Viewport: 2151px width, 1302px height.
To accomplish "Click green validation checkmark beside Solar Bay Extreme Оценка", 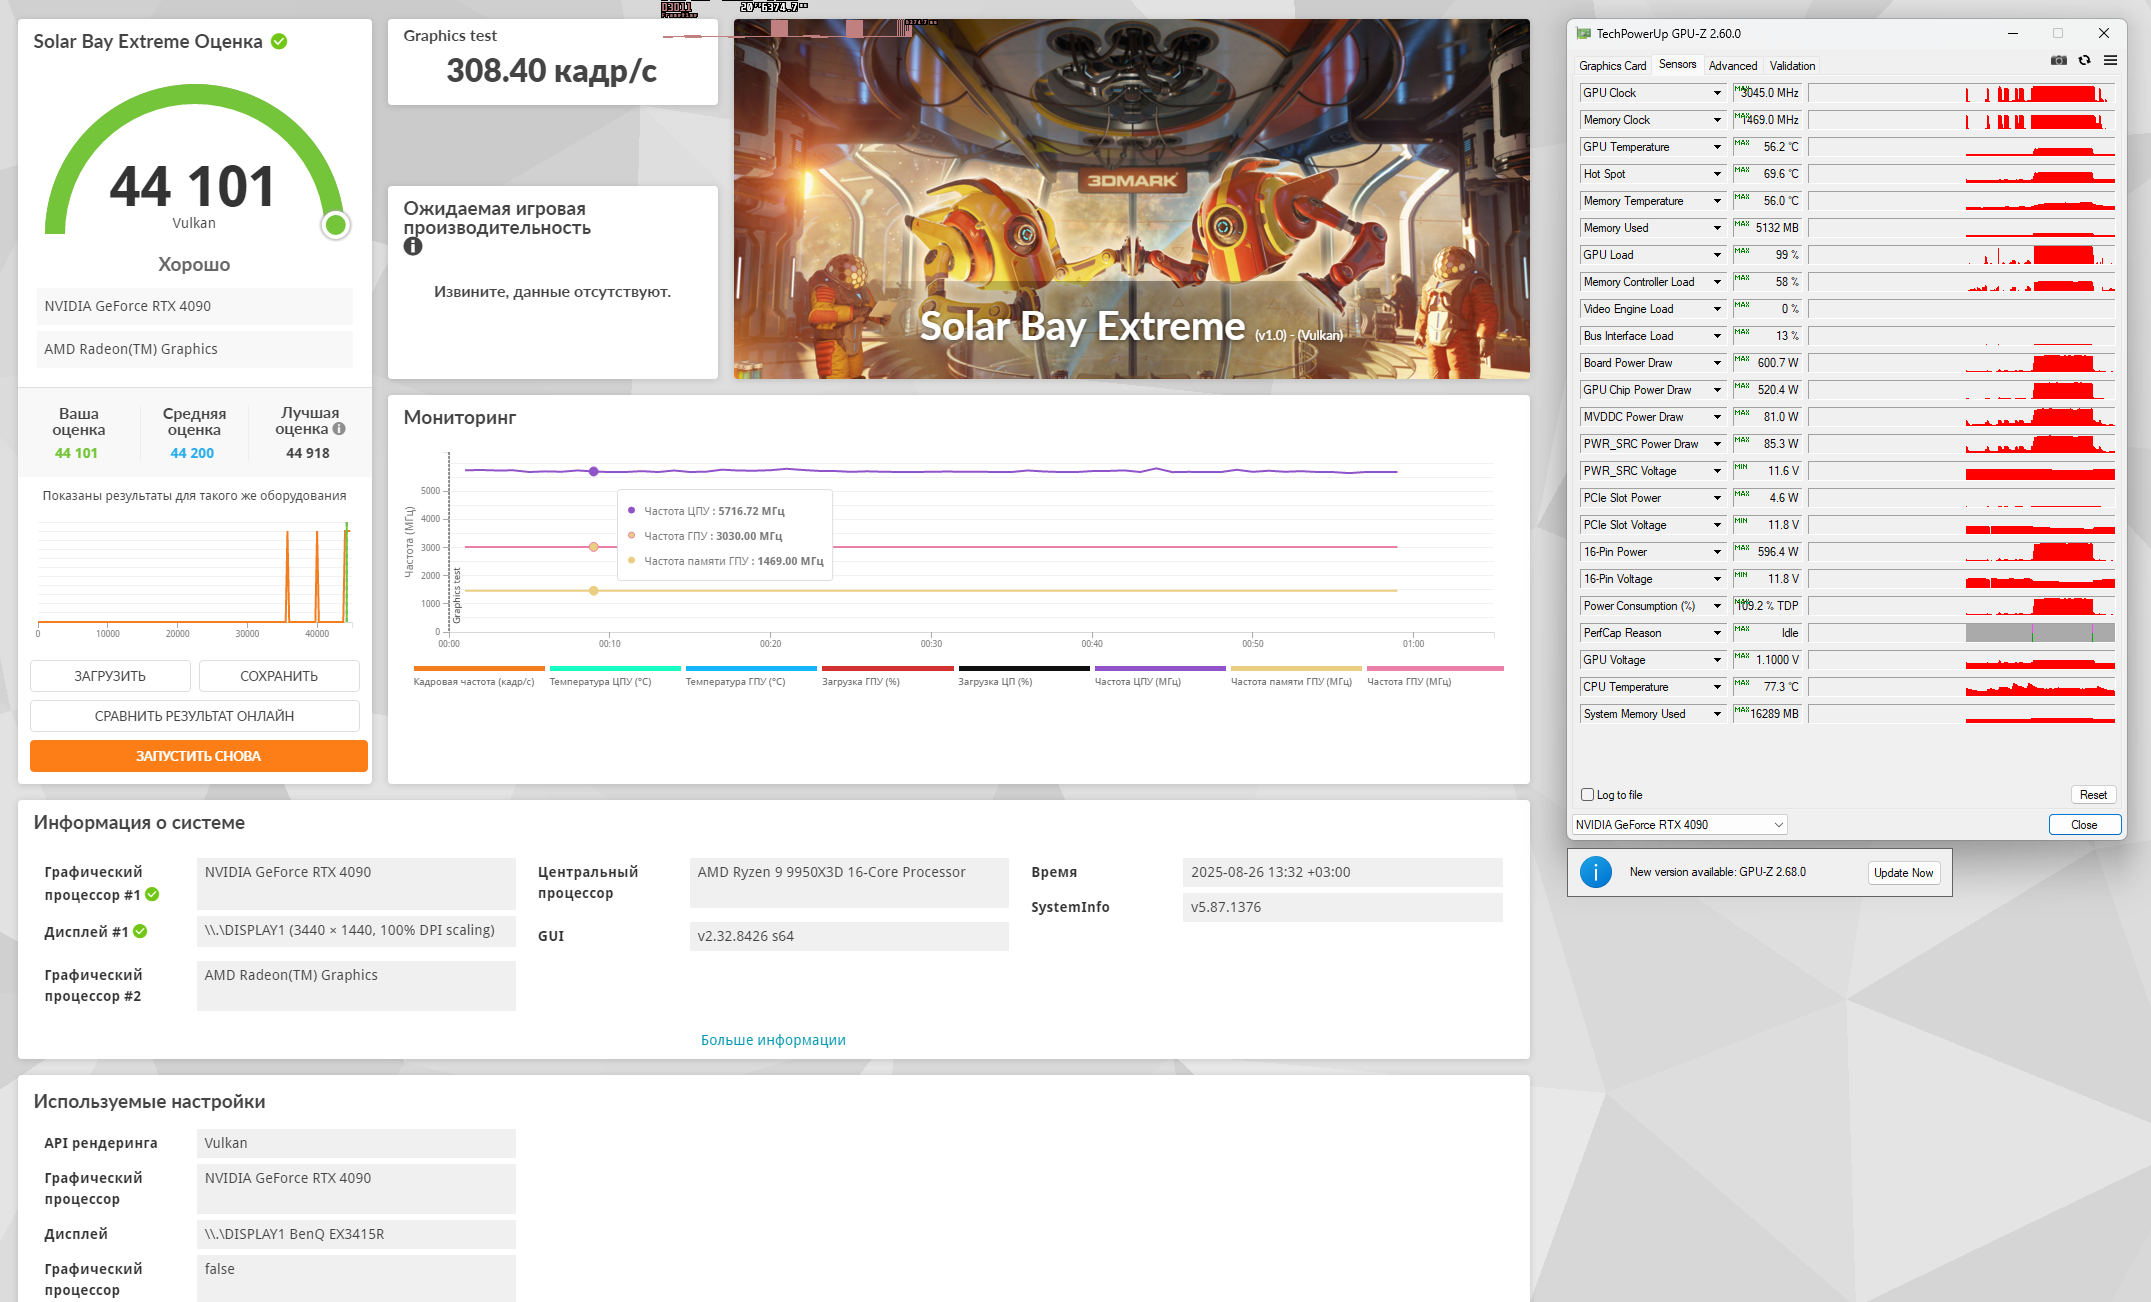I will pos(279,41).
